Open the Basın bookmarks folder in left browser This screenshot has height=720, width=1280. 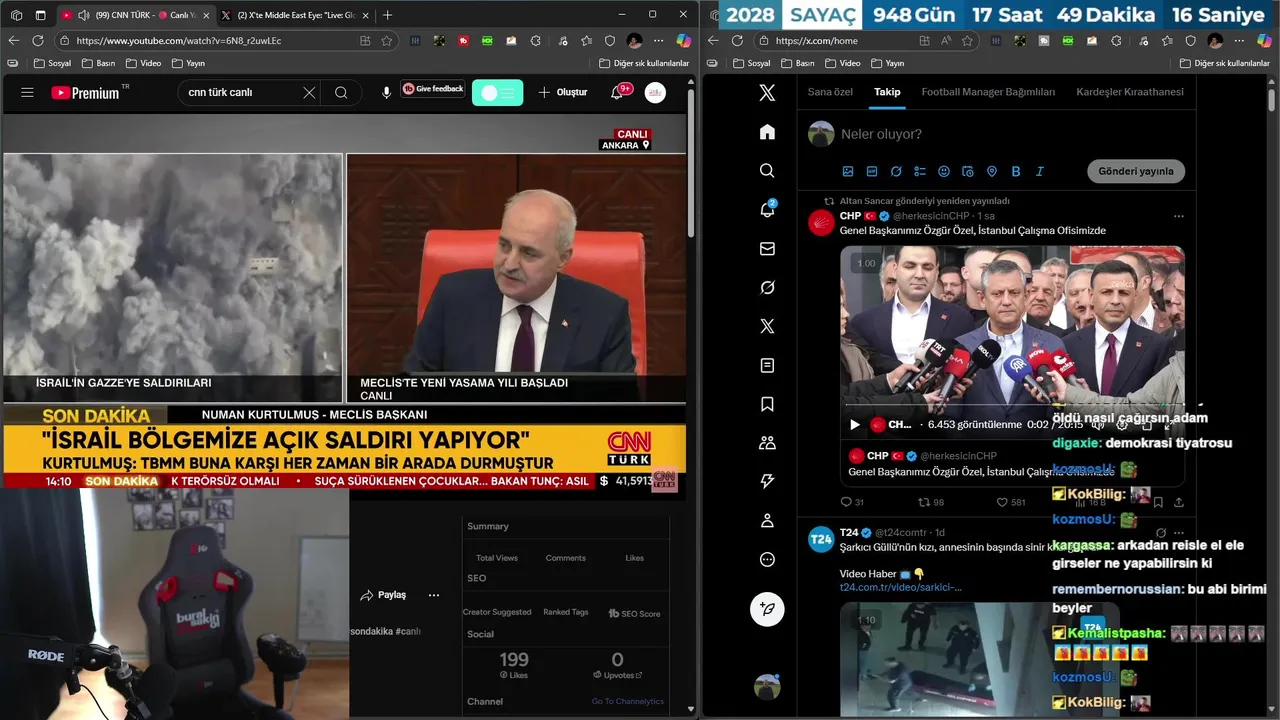98,63
